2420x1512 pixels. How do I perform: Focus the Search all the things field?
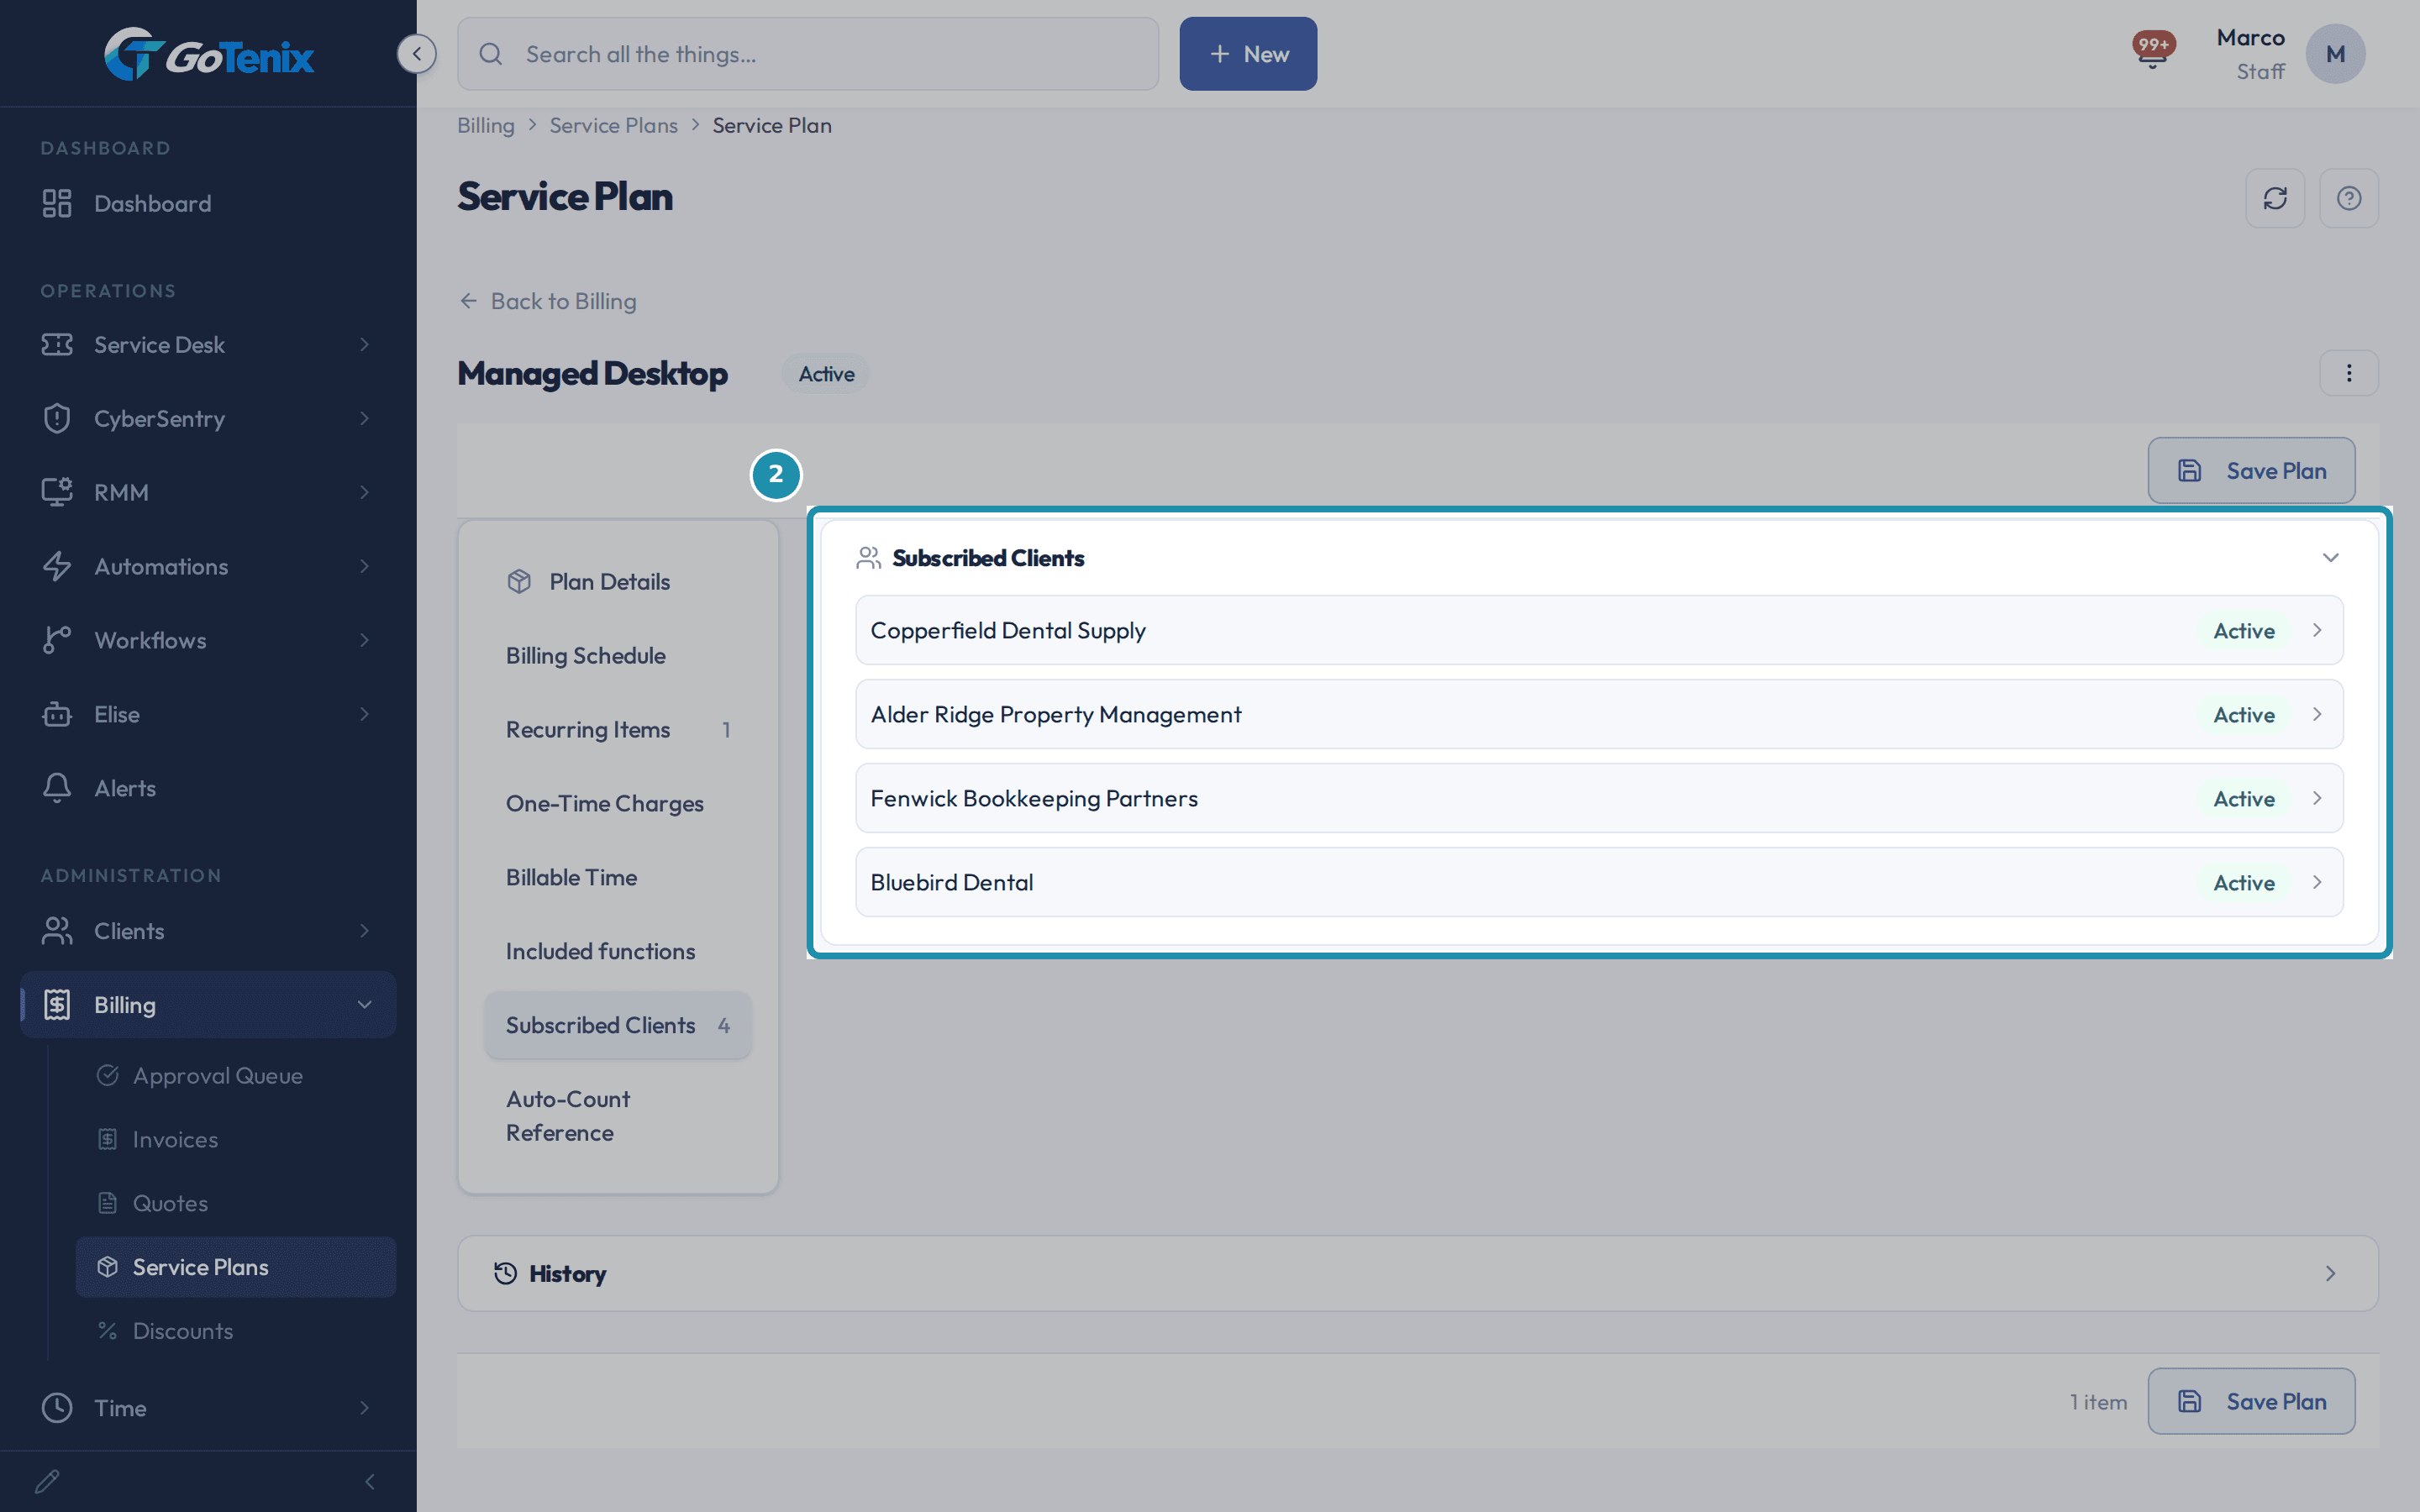tap(808, 54)
